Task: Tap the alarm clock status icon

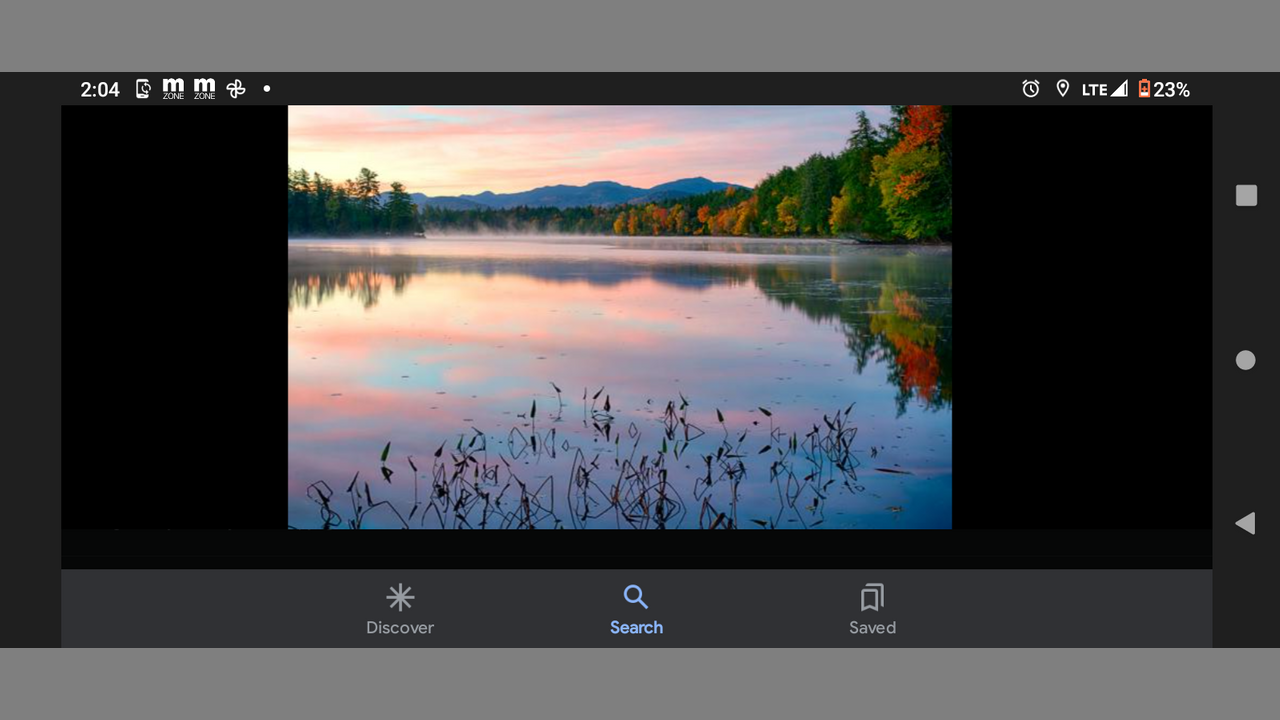Action: (x=1030, y=89)
